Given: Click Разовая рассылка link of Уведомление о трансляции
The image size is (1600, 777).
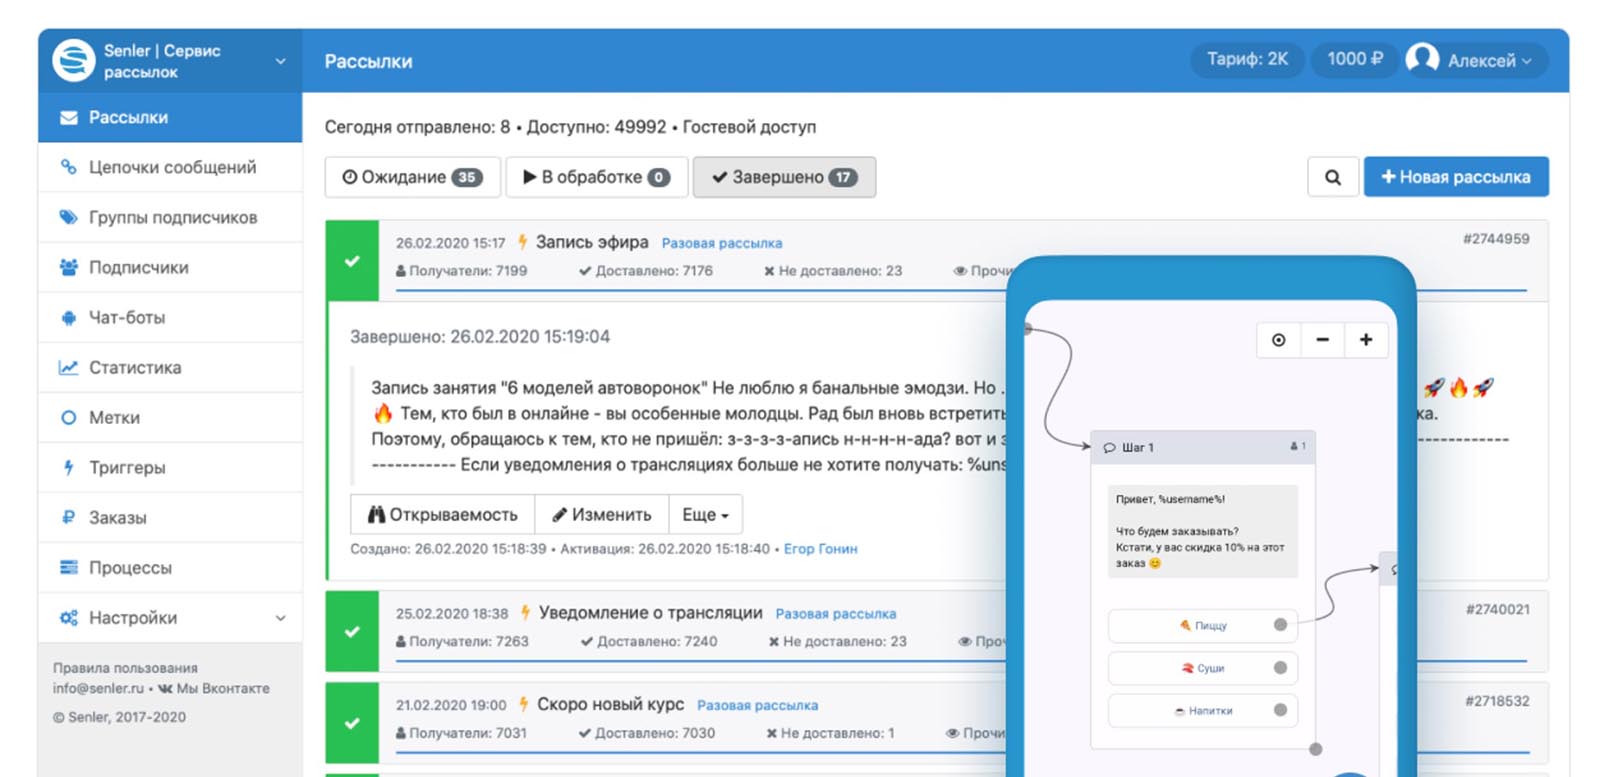Looking at the screenshot, I should coord(836,614).
